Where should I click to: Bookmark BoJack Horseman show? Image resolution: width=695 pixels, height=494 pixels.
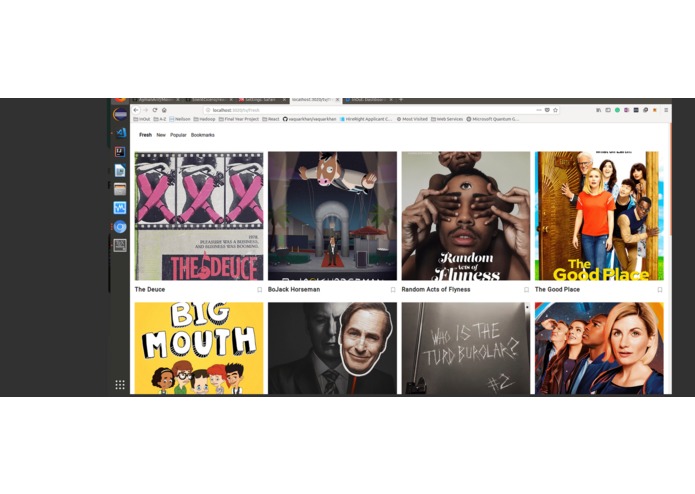tap(393, 290)
